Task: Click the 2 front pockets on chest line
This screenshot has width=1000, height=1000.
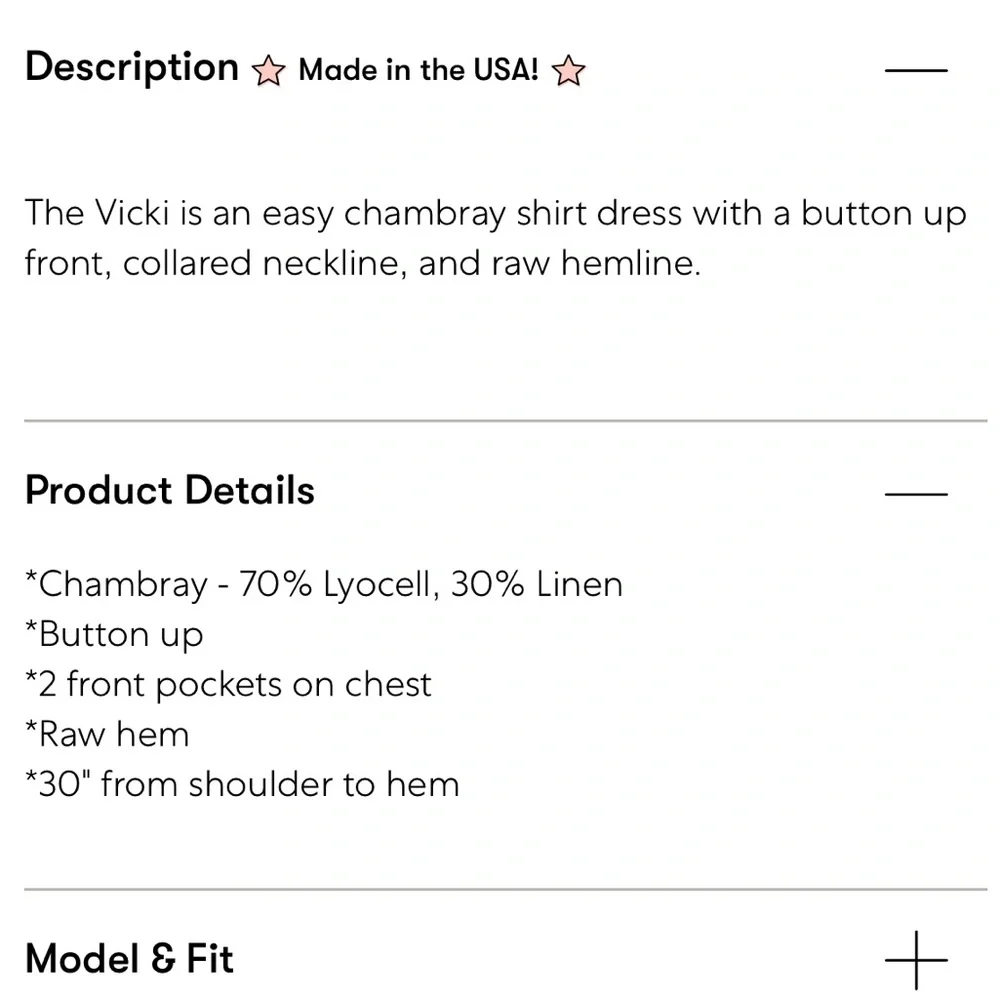Action: click(228, 685)
